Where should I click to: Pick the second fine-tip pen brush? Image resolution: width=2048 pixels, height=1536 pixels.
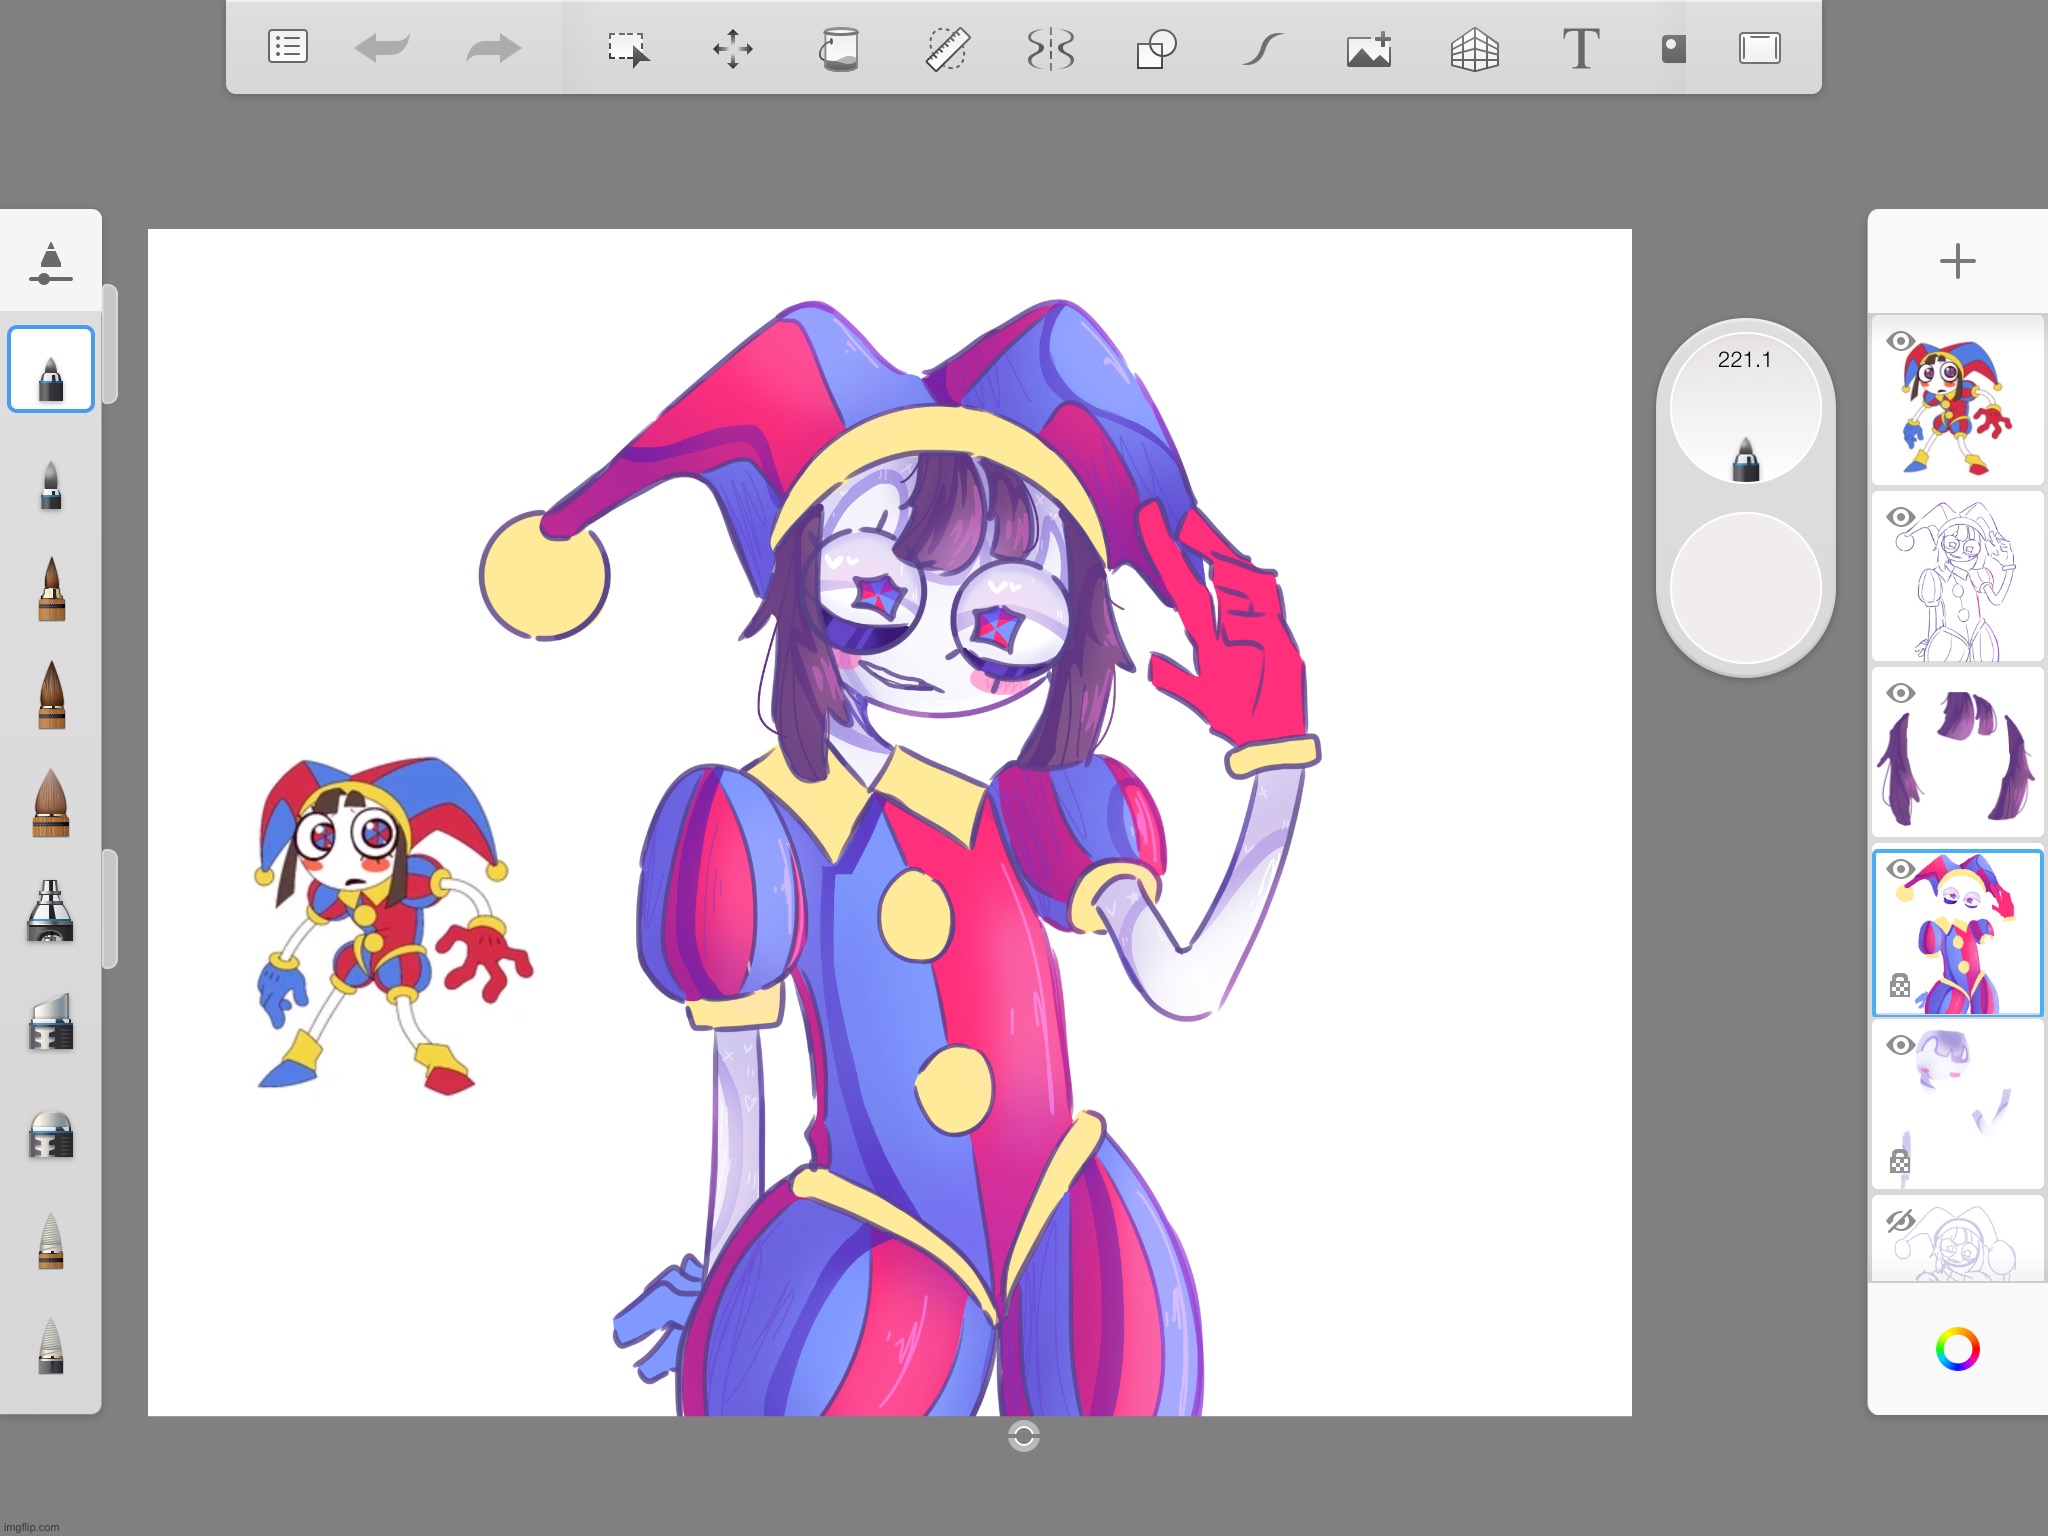pyautogui.click(x=51, y=485)
